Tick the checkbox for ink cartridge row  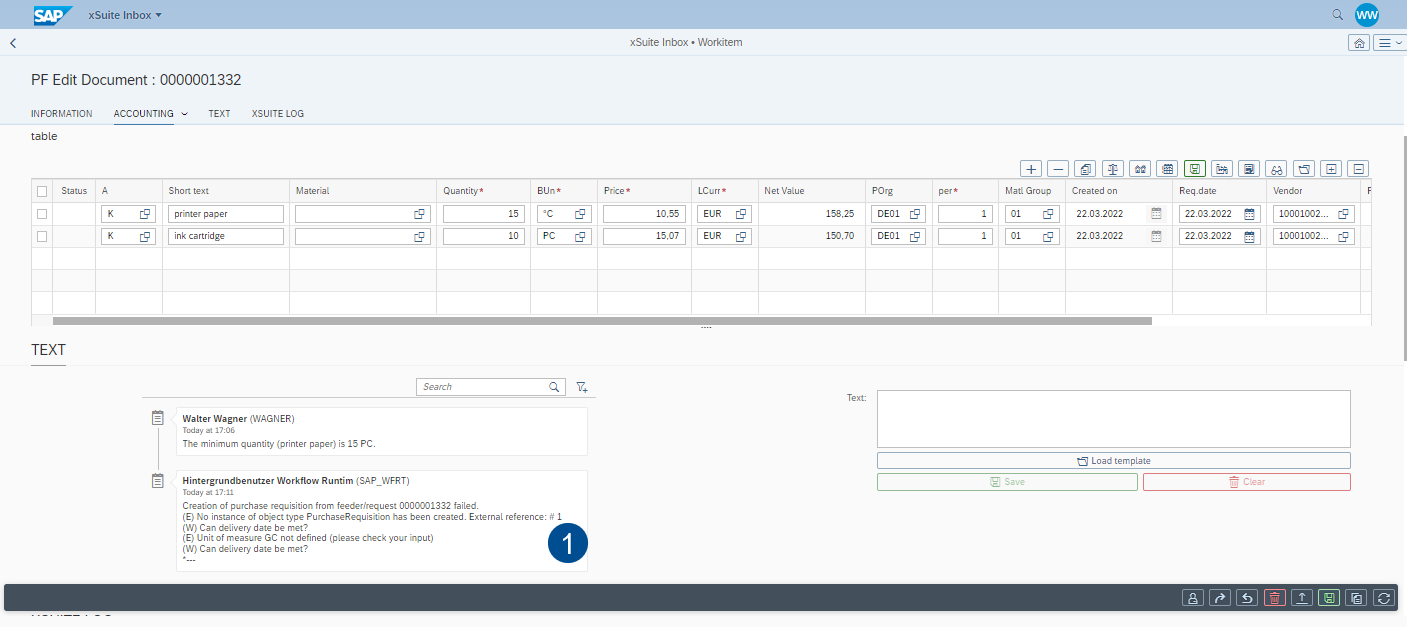(42, 236)
